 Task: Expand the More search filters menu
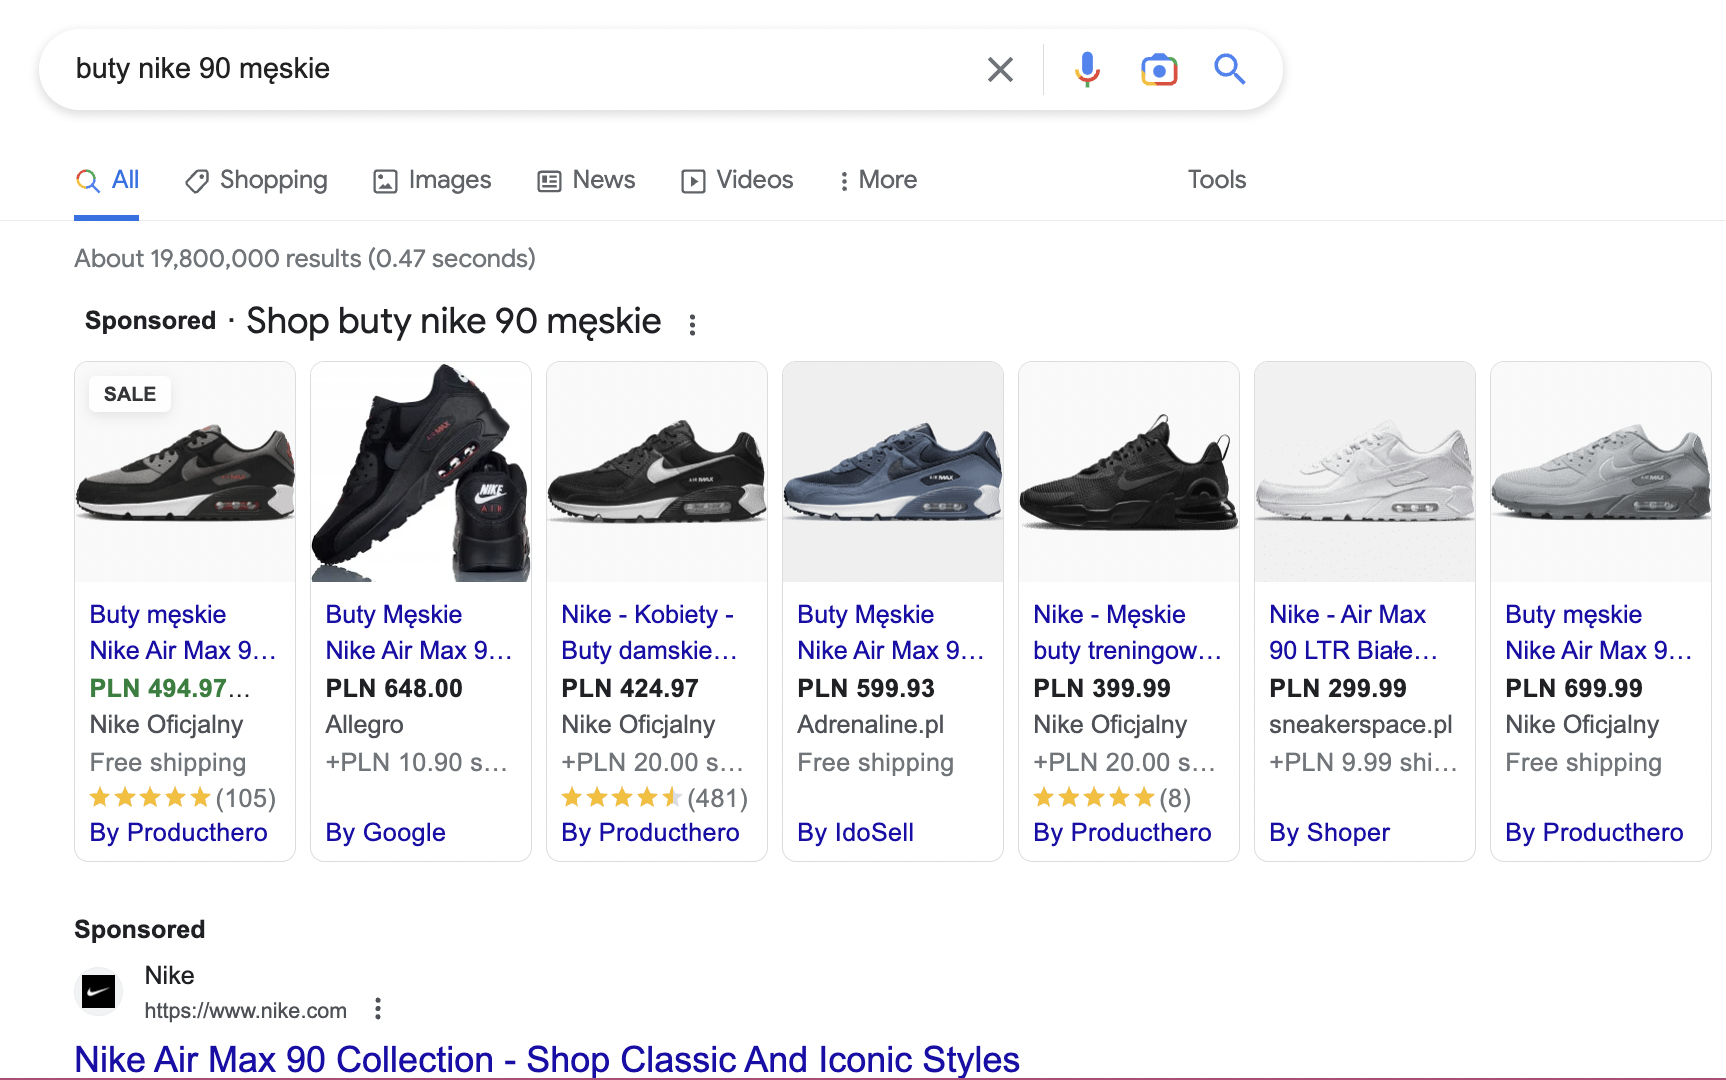[877, 180]
